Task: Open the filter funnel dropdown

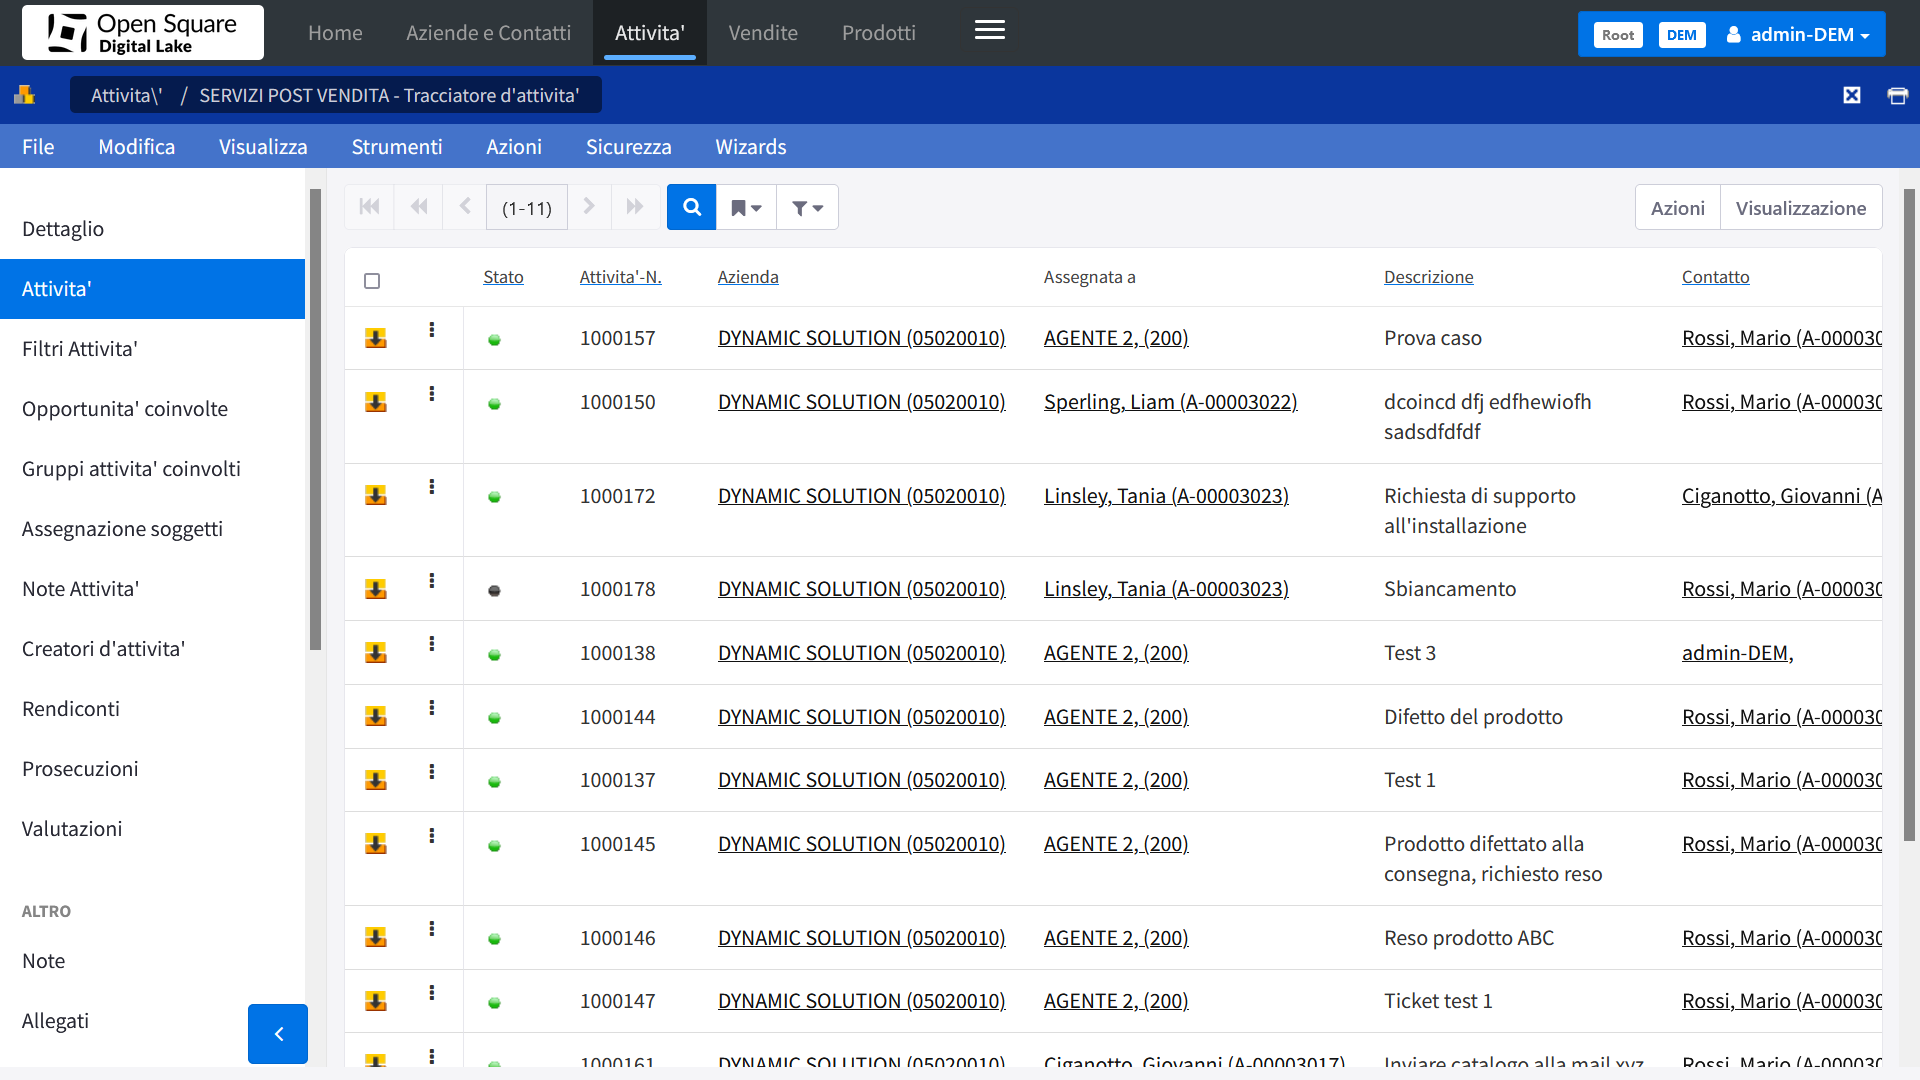Action: [807, 207]
